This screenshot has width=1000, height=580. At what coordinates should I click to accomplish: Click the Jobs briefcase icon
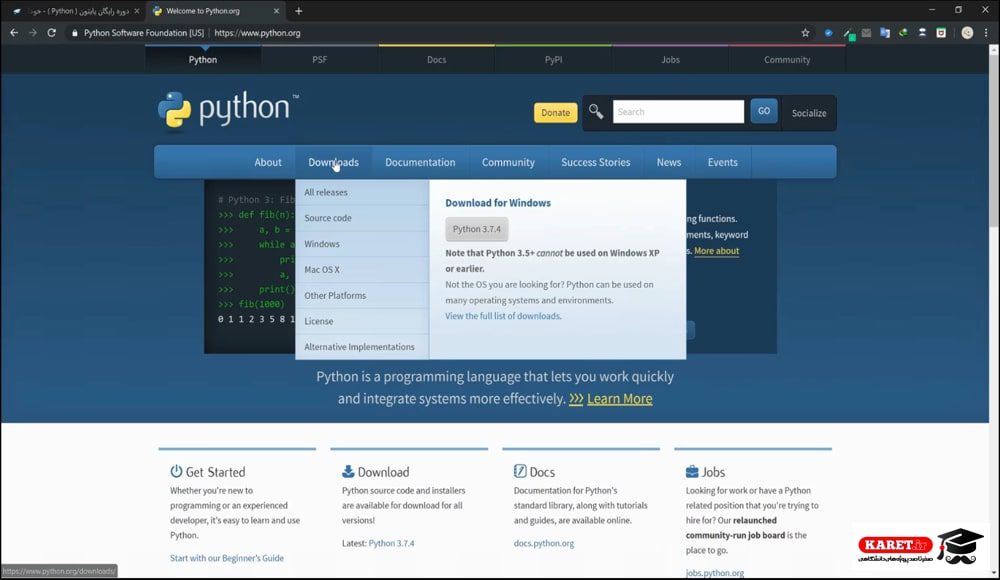(x=692, y=472)
